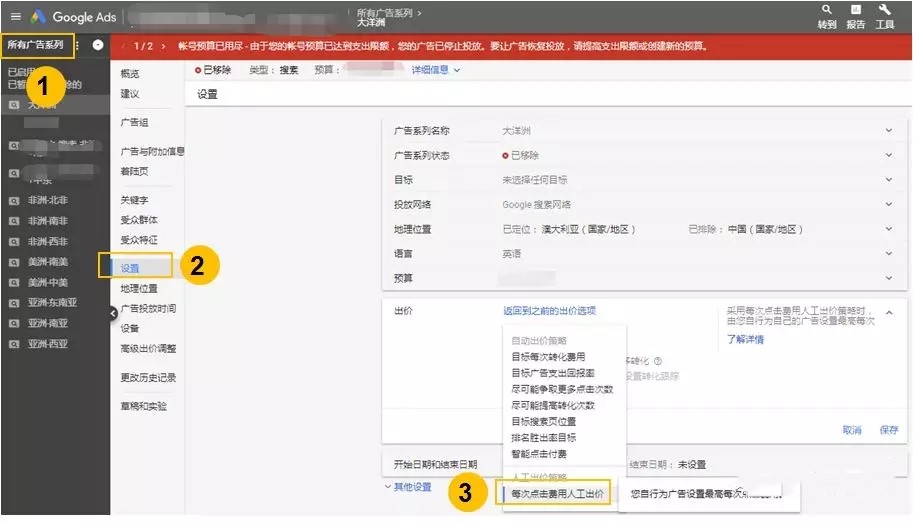
Task: Click help icon next to 转化
Action: coord(658,361)
